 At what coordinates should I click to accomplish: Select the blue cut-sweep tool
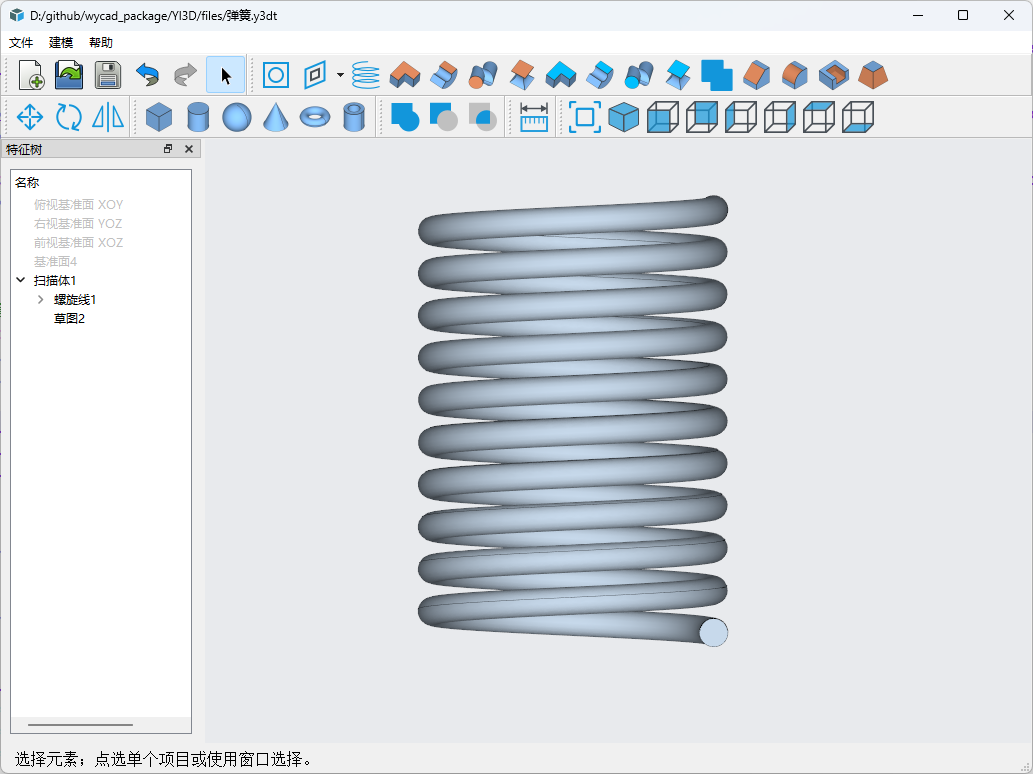pyautogui.click(x=639, y=75)
